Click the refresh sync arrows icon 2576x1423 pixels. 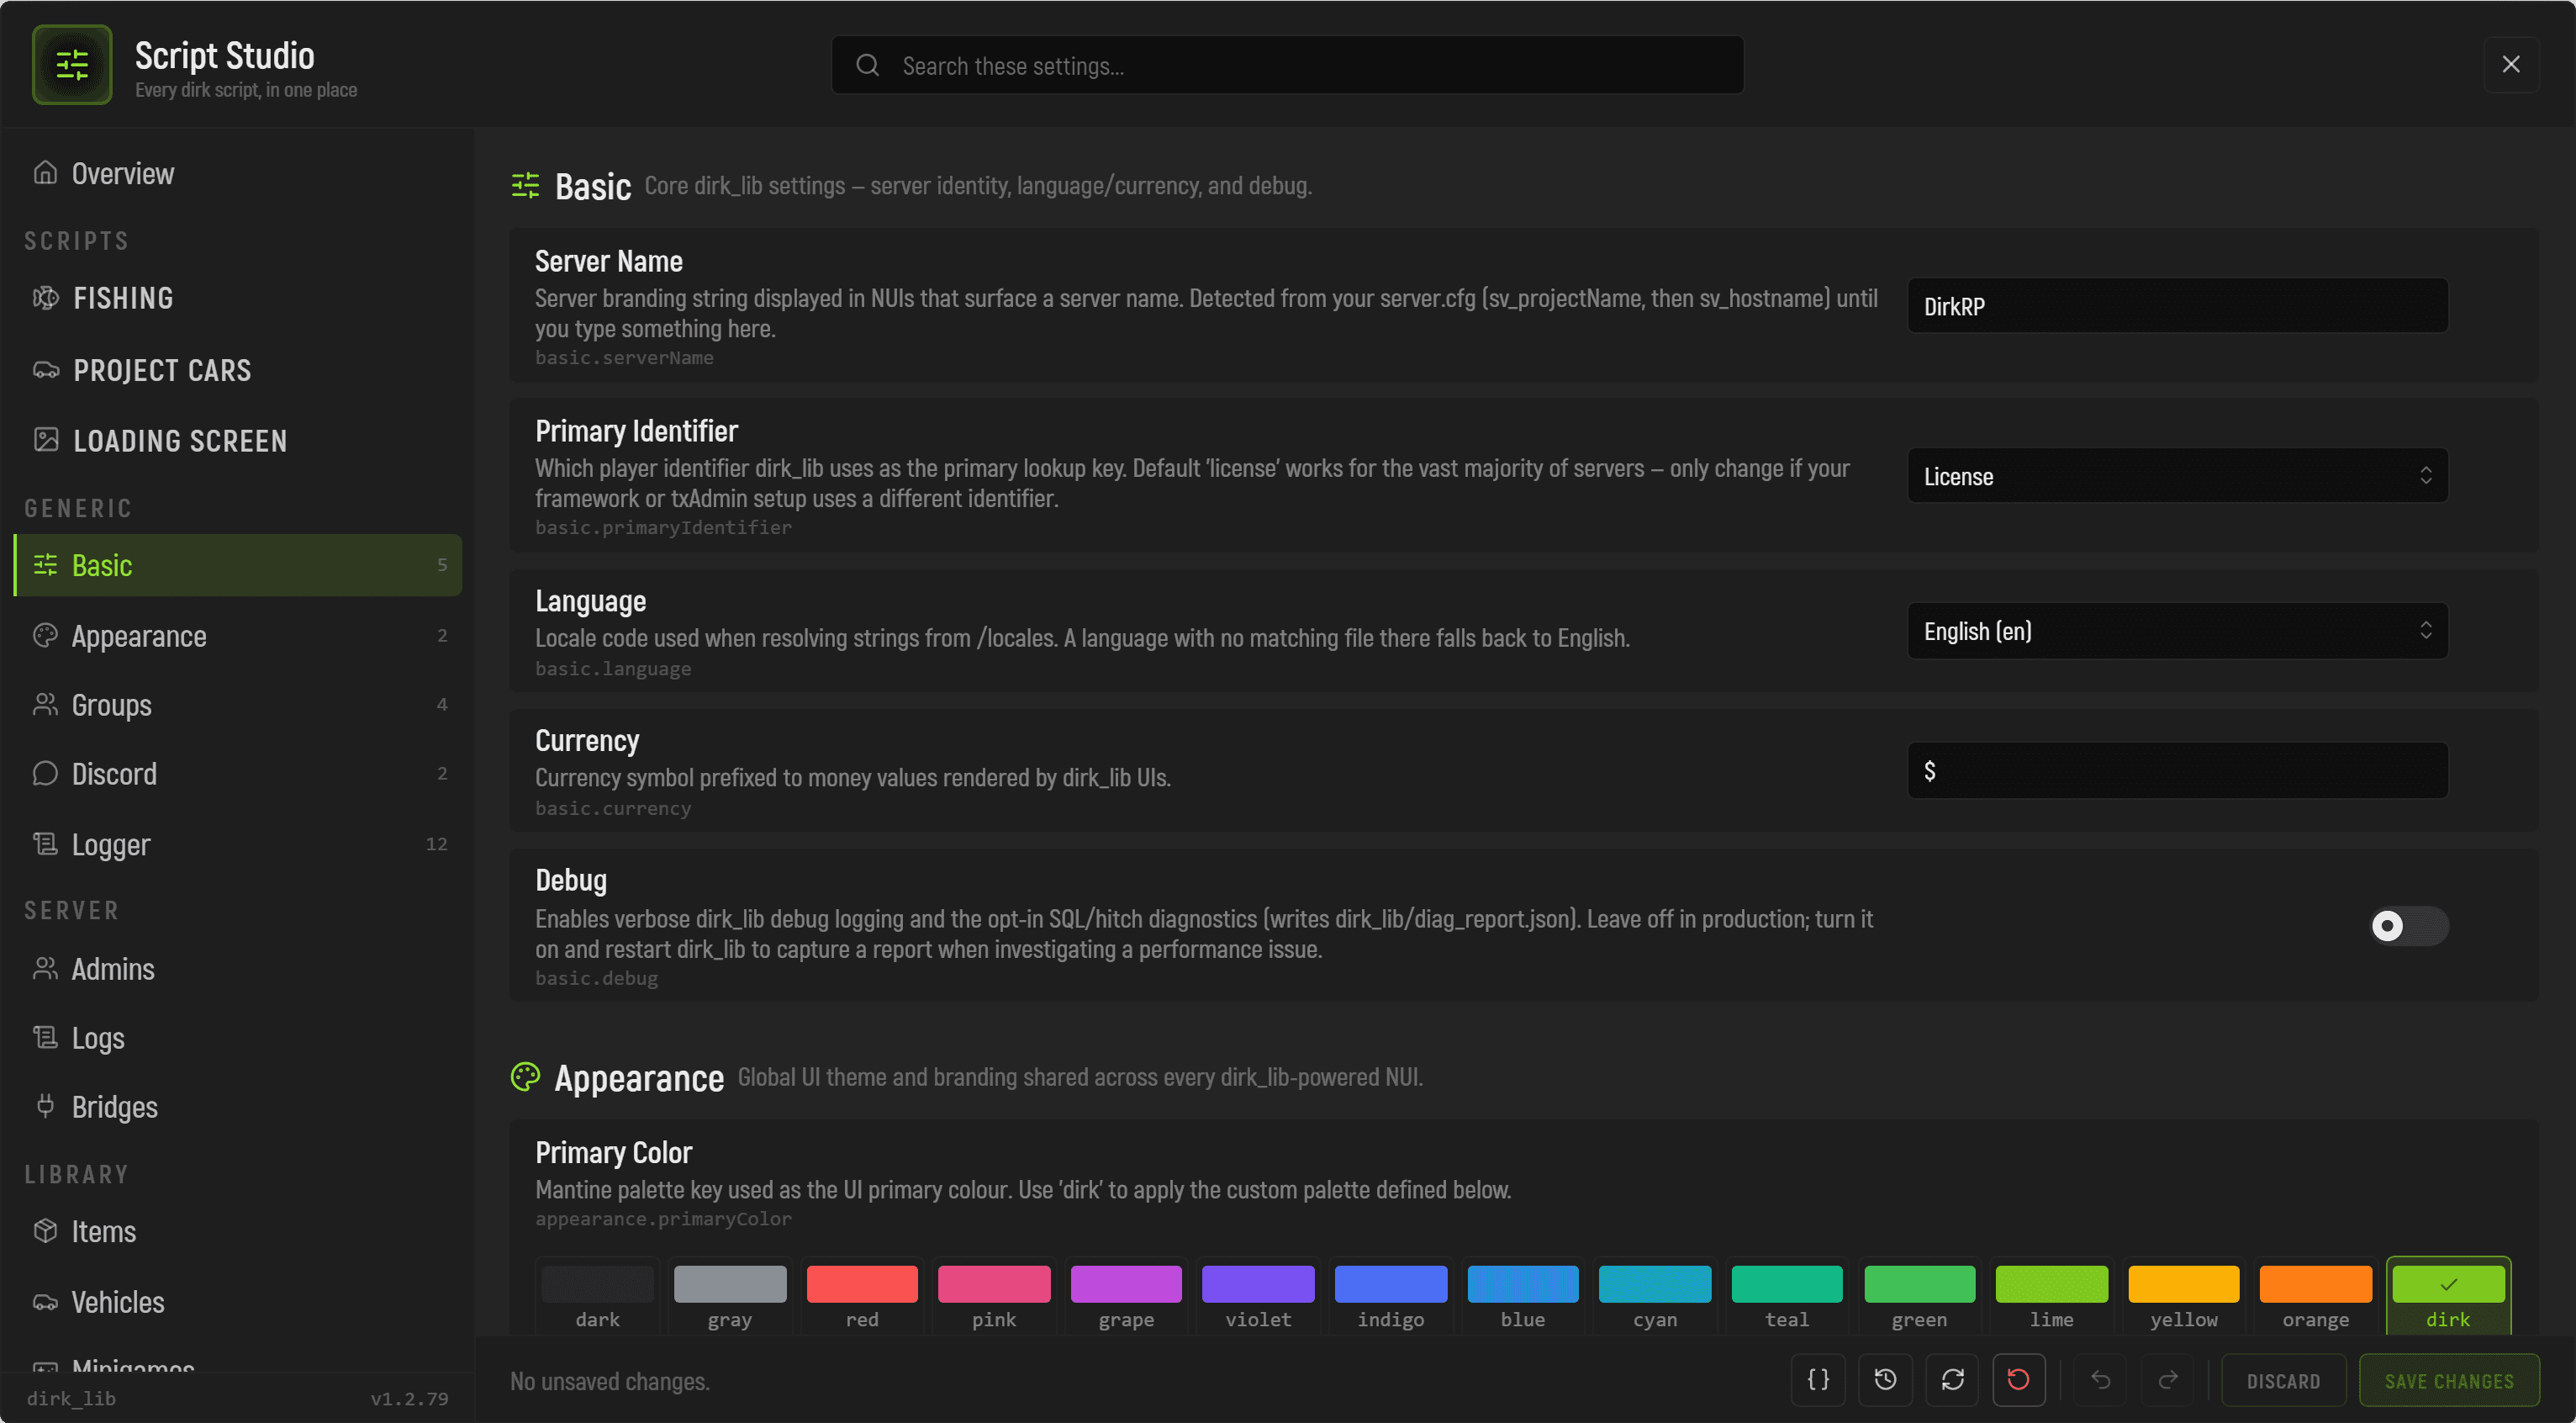click(x=1952, y=1380)
